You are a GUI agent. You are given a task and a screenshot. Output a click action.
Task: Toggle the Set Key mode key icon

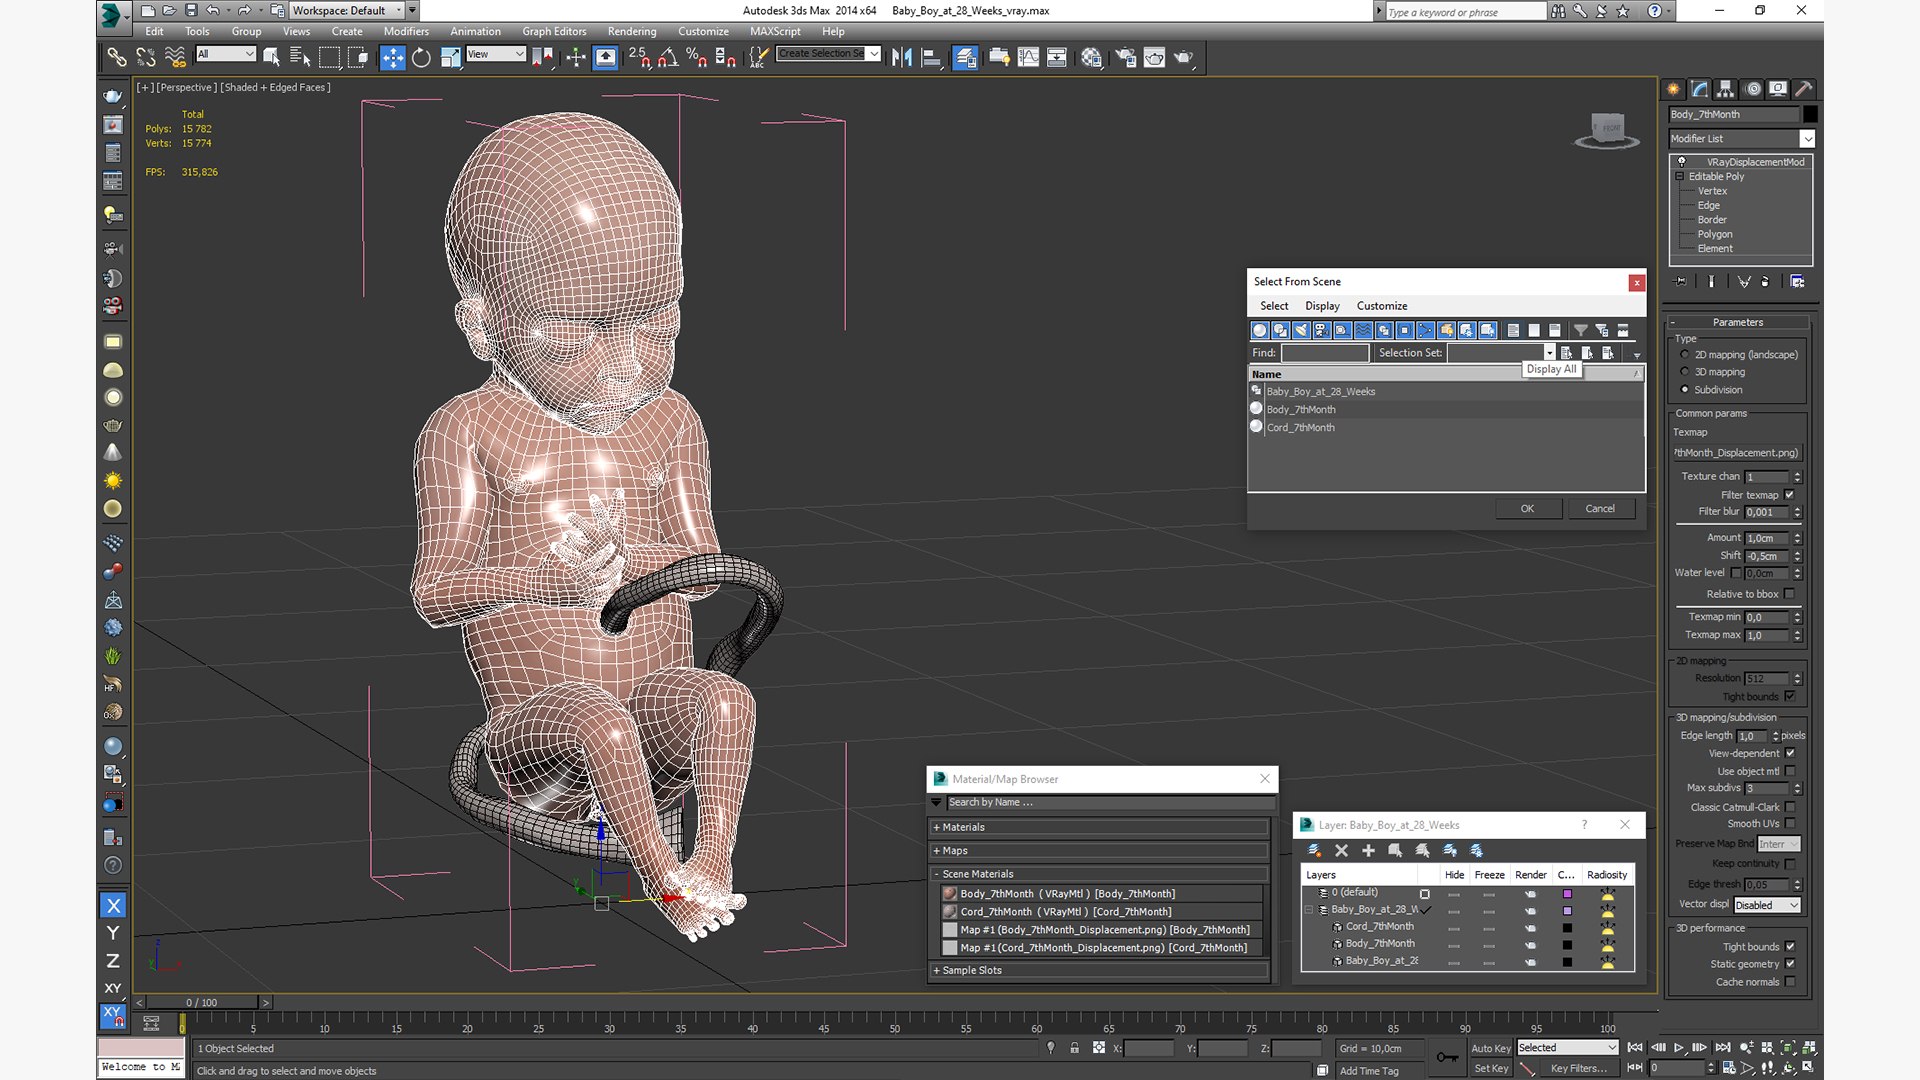click(1446, 1057)
